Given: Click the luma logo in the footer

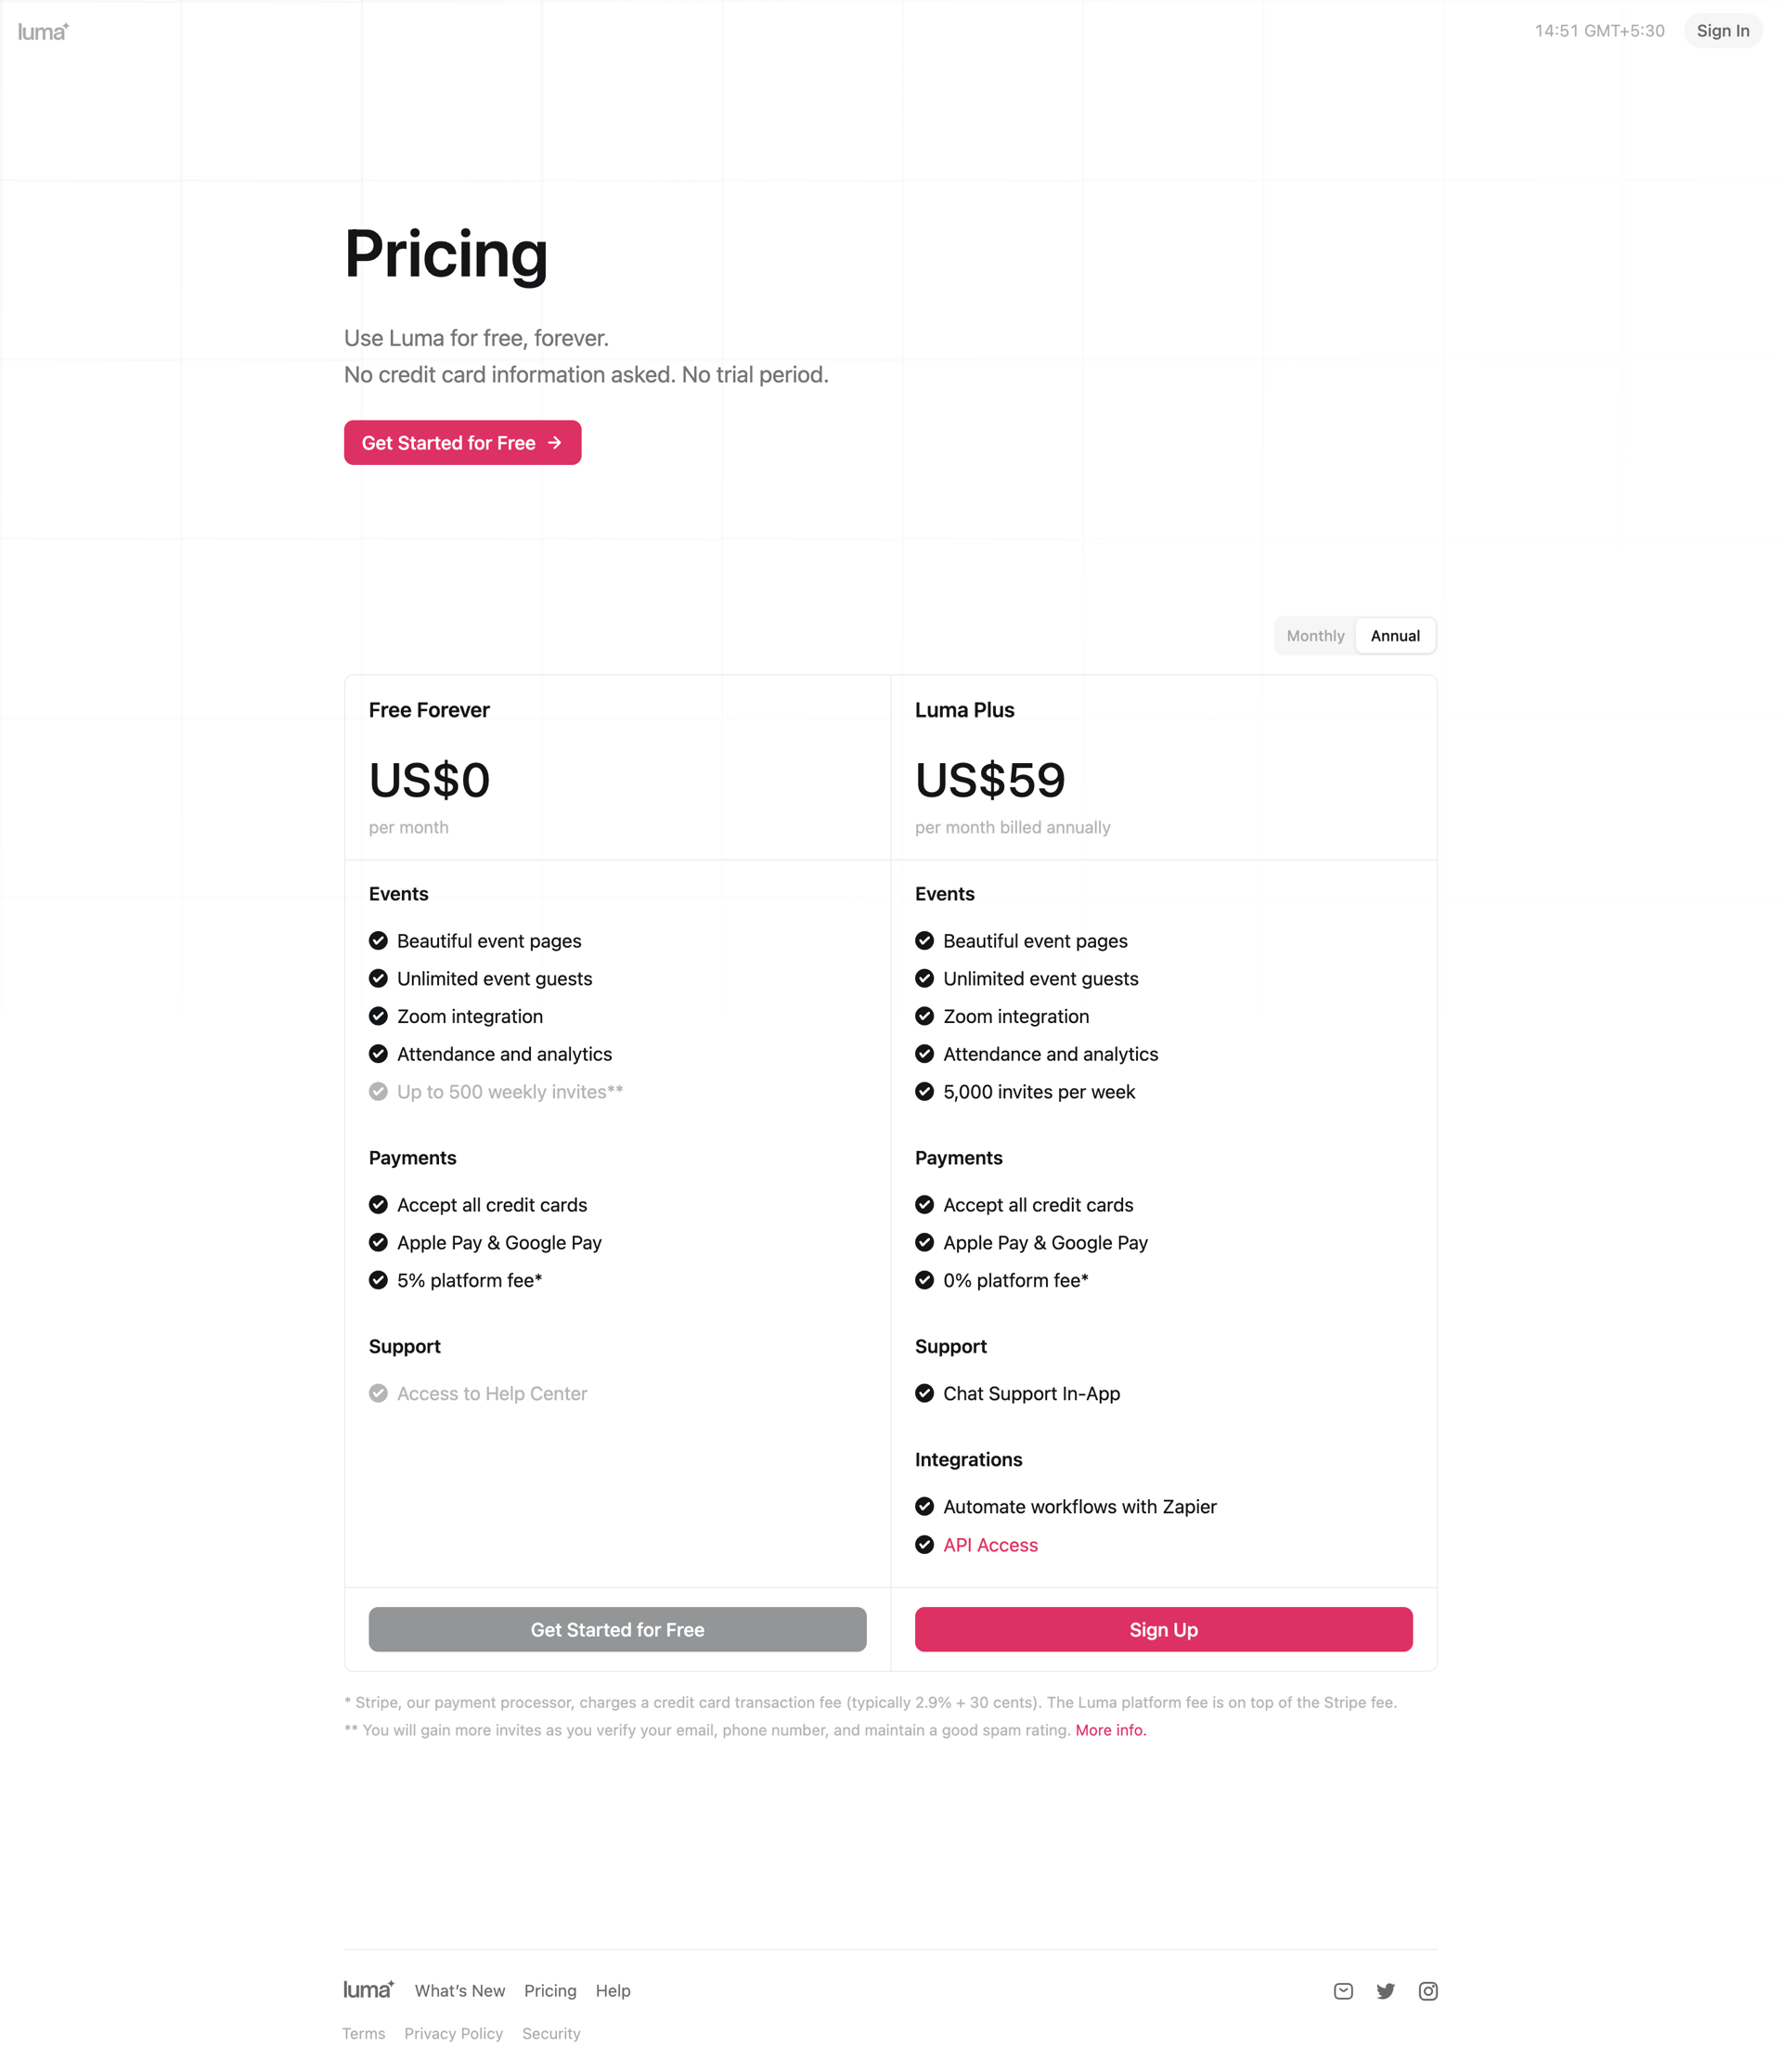Looking at the screenshot, I should [x=368, y=1990].
